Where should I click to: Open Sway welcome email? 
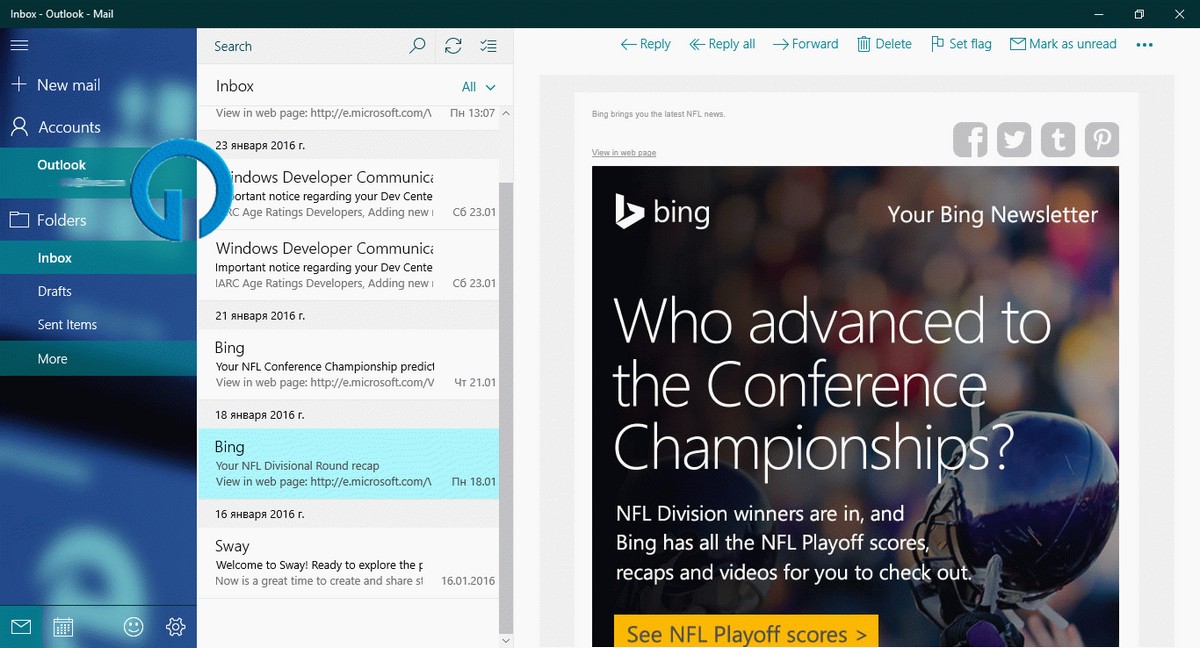pos(348,563)
